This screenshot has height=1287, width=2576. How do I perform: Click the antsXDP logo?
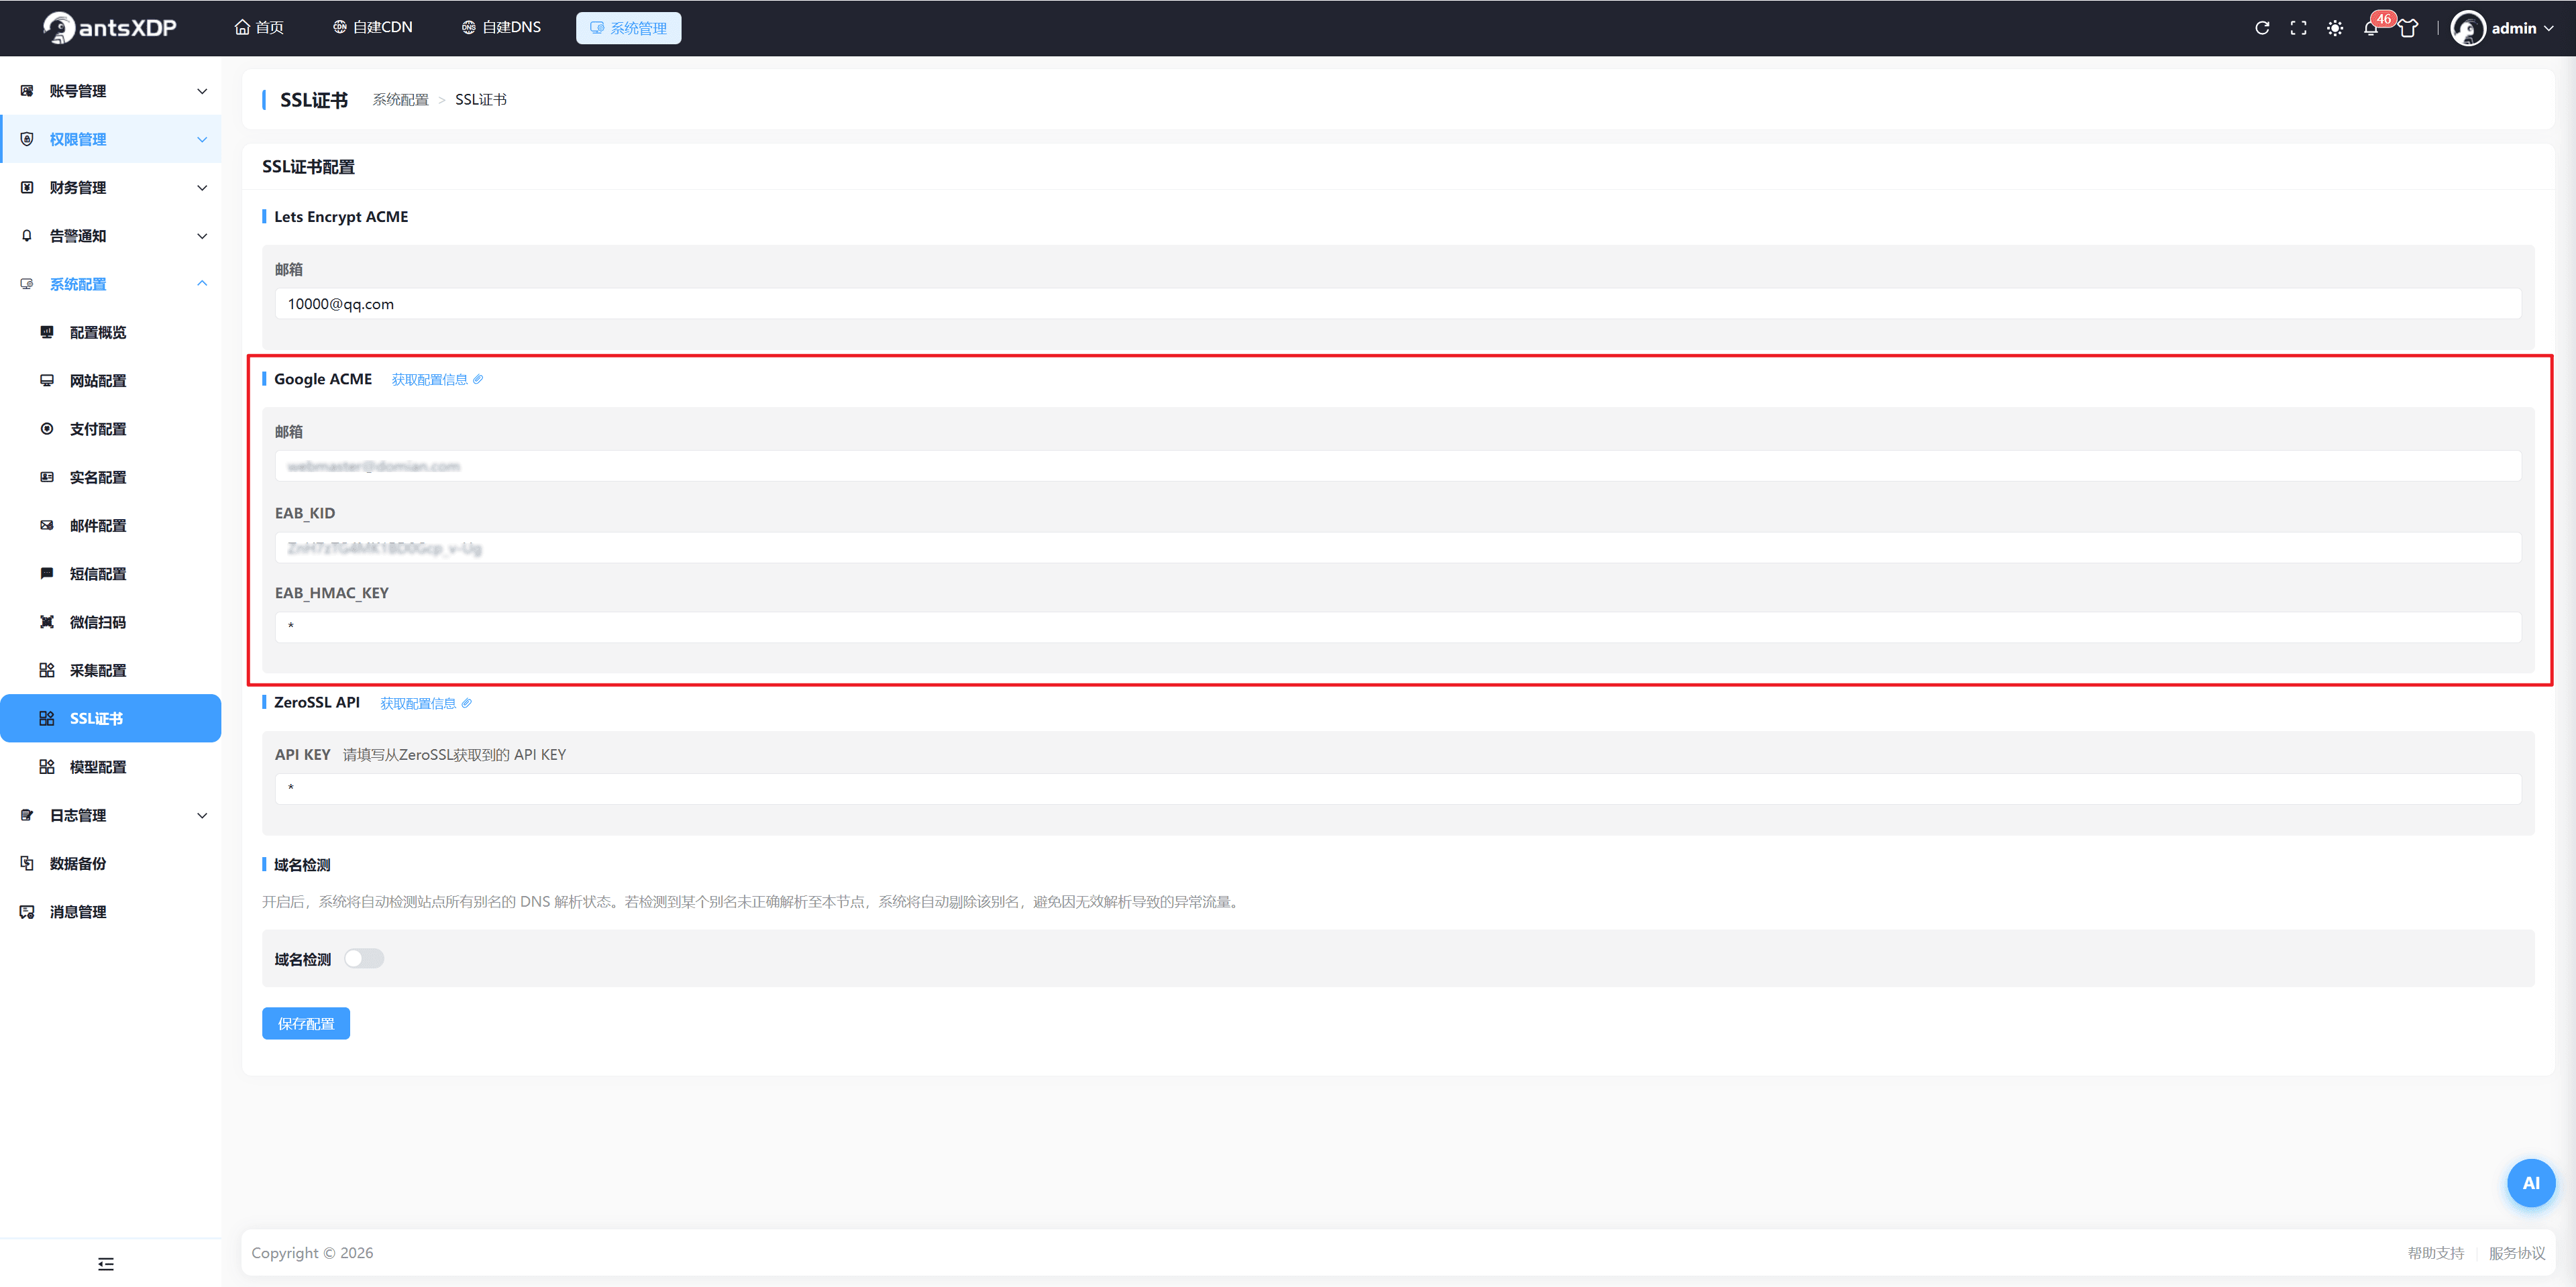110,28
